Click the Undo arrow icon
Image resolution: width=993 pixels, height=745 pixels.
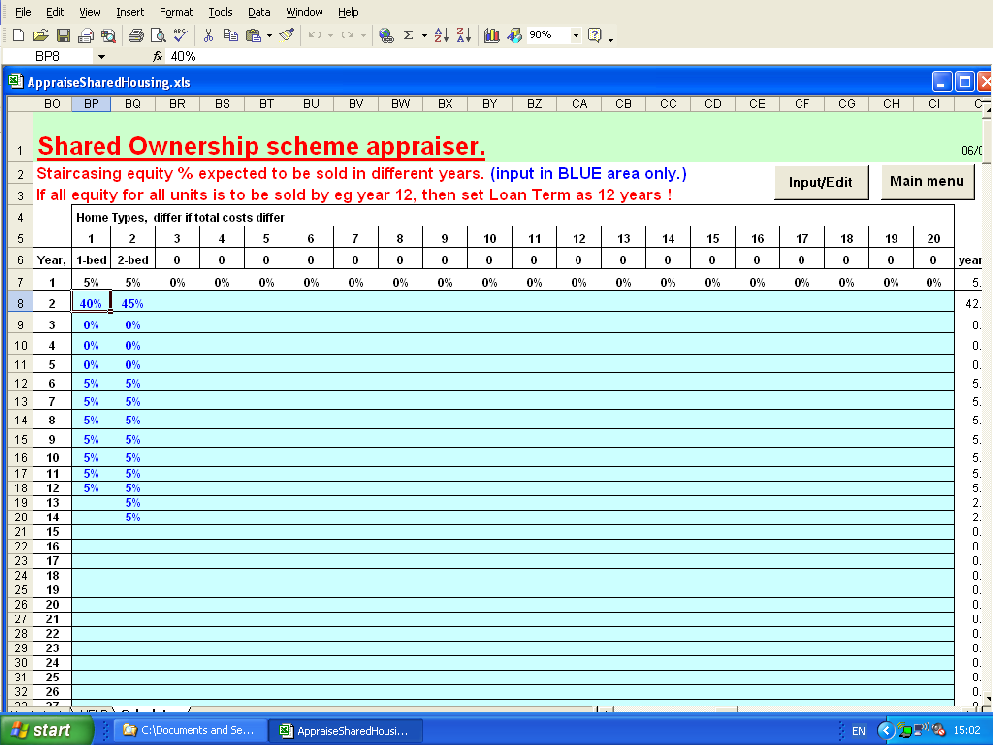coord(315,35)
